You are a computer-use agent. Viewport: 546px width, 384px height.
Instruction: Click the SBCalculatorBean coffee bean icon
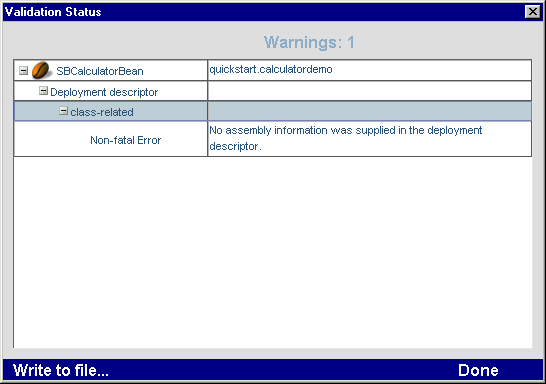41,70
